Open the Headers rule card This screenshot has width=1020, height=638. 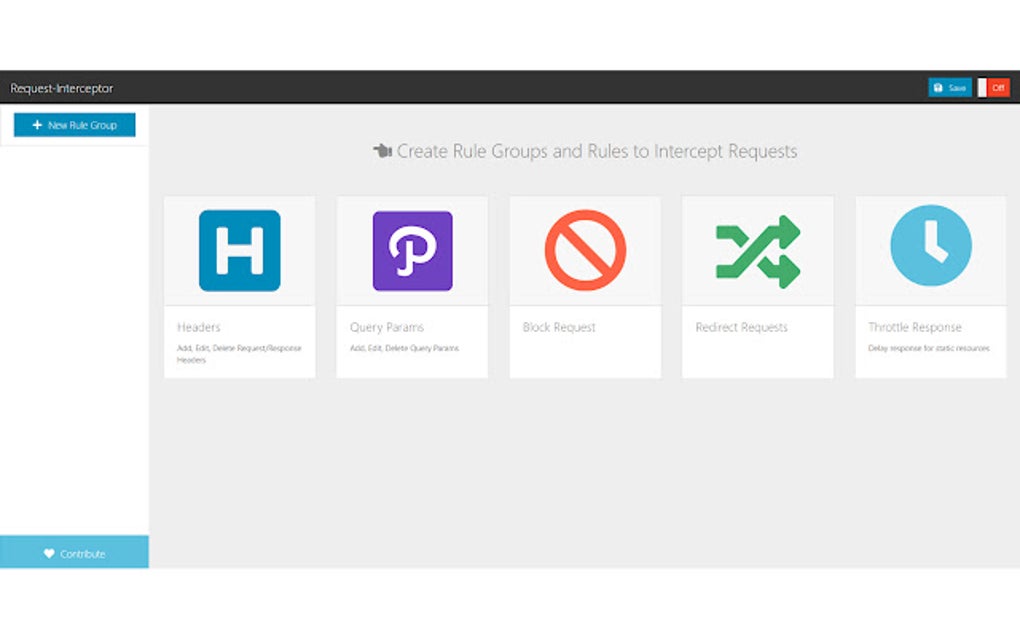[239, 287]
